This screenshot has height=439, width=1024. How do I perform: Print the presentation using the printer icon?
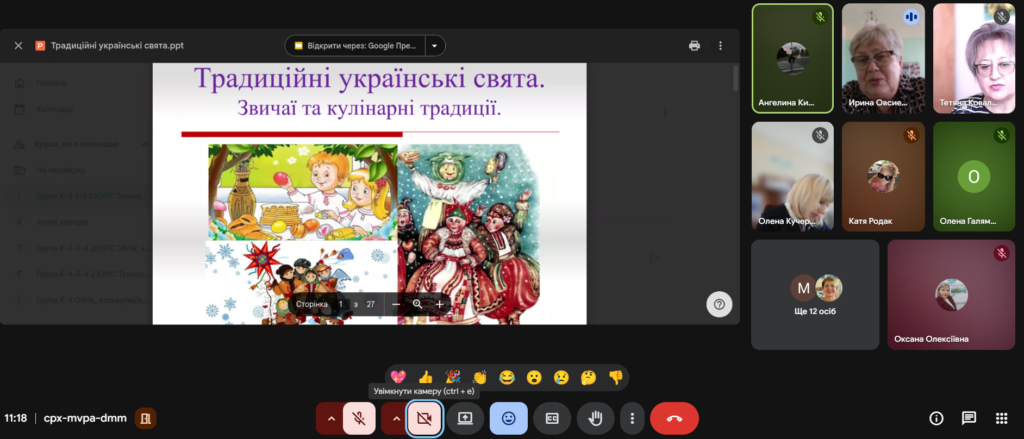pos(694,45)
